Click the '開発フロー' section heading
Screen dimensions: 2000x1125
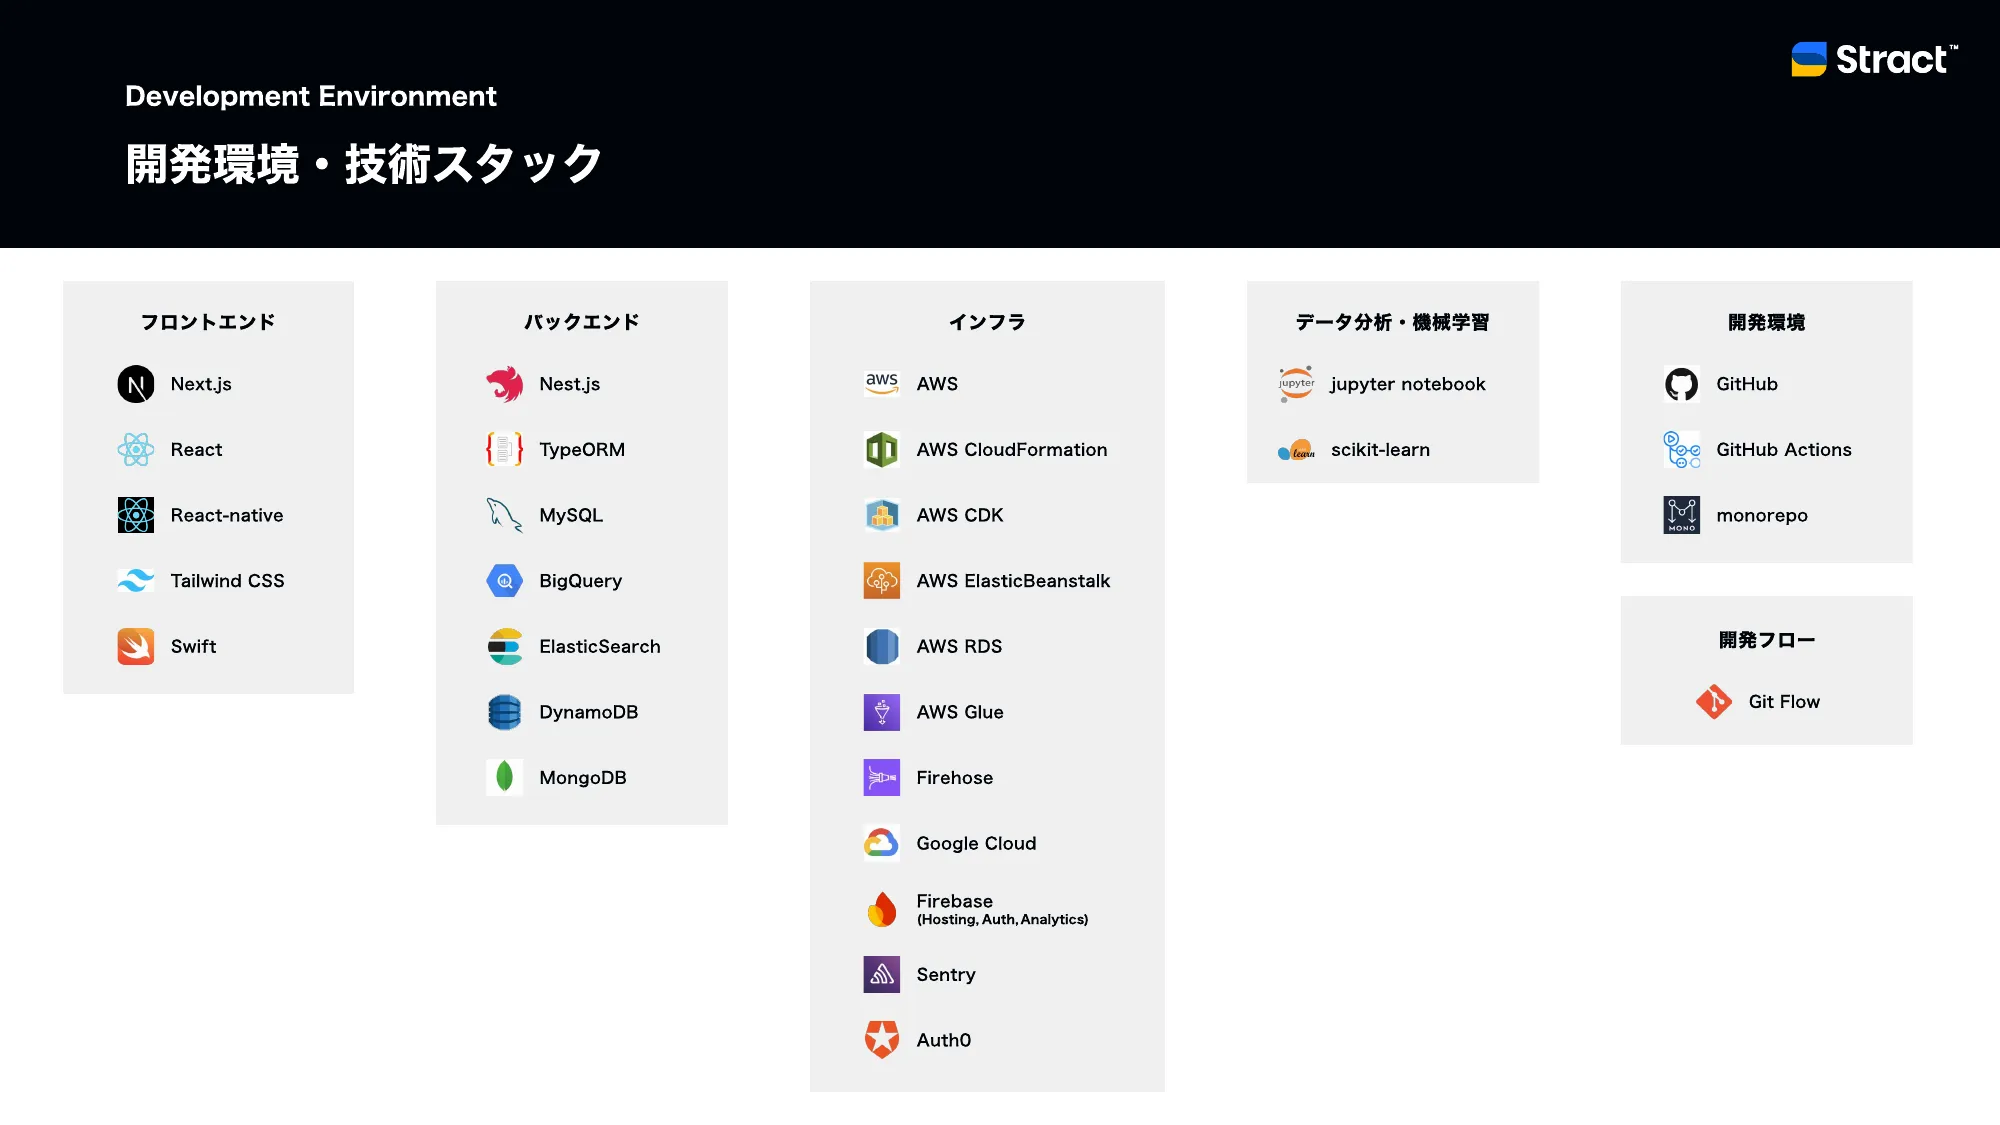(1767, 640)
